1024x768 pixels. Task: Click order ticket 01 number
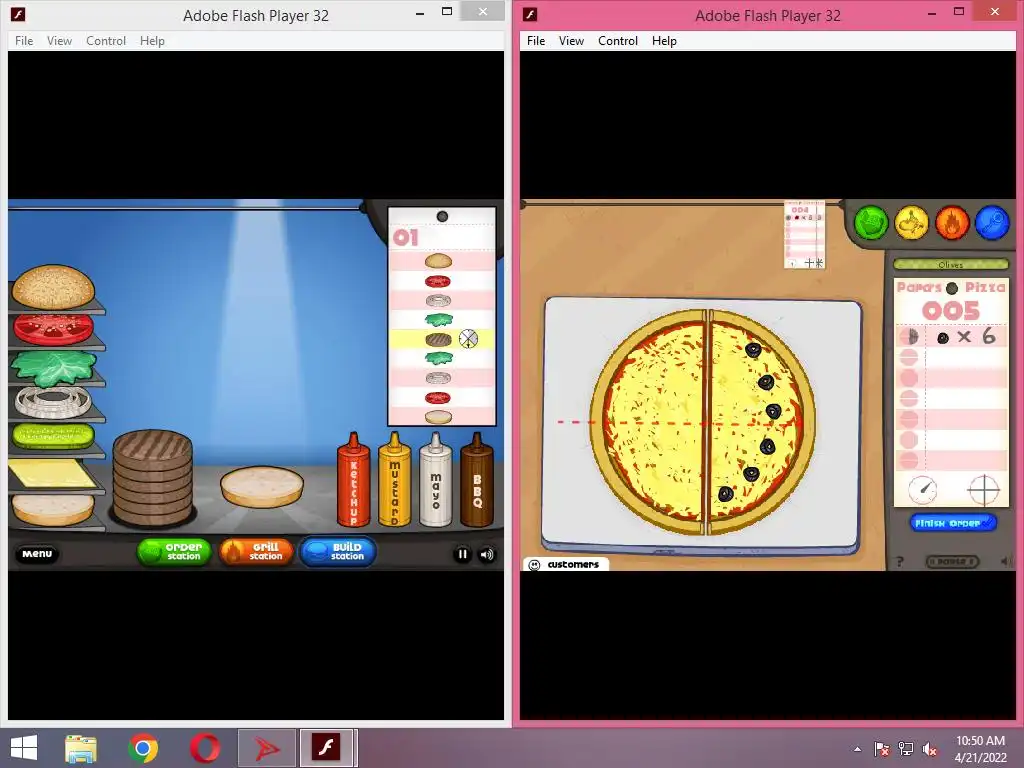point(406,238)
